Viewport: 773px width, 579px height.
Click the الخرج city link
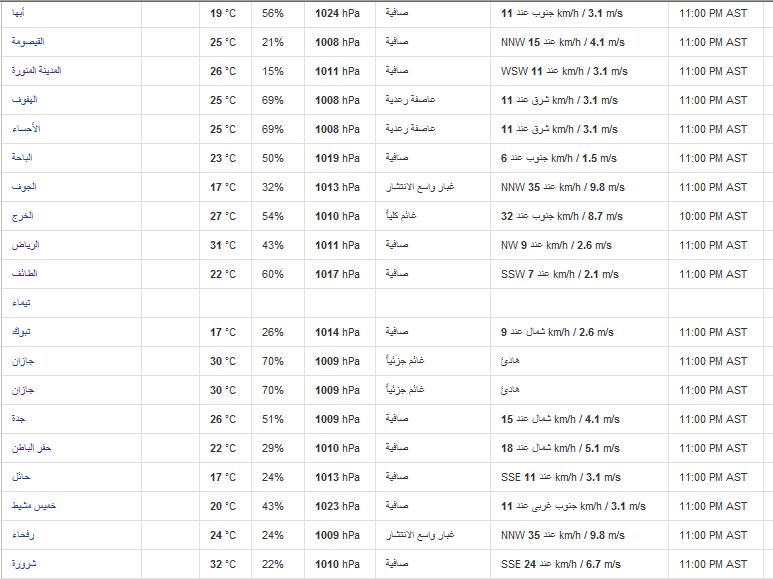pos(23,216)
